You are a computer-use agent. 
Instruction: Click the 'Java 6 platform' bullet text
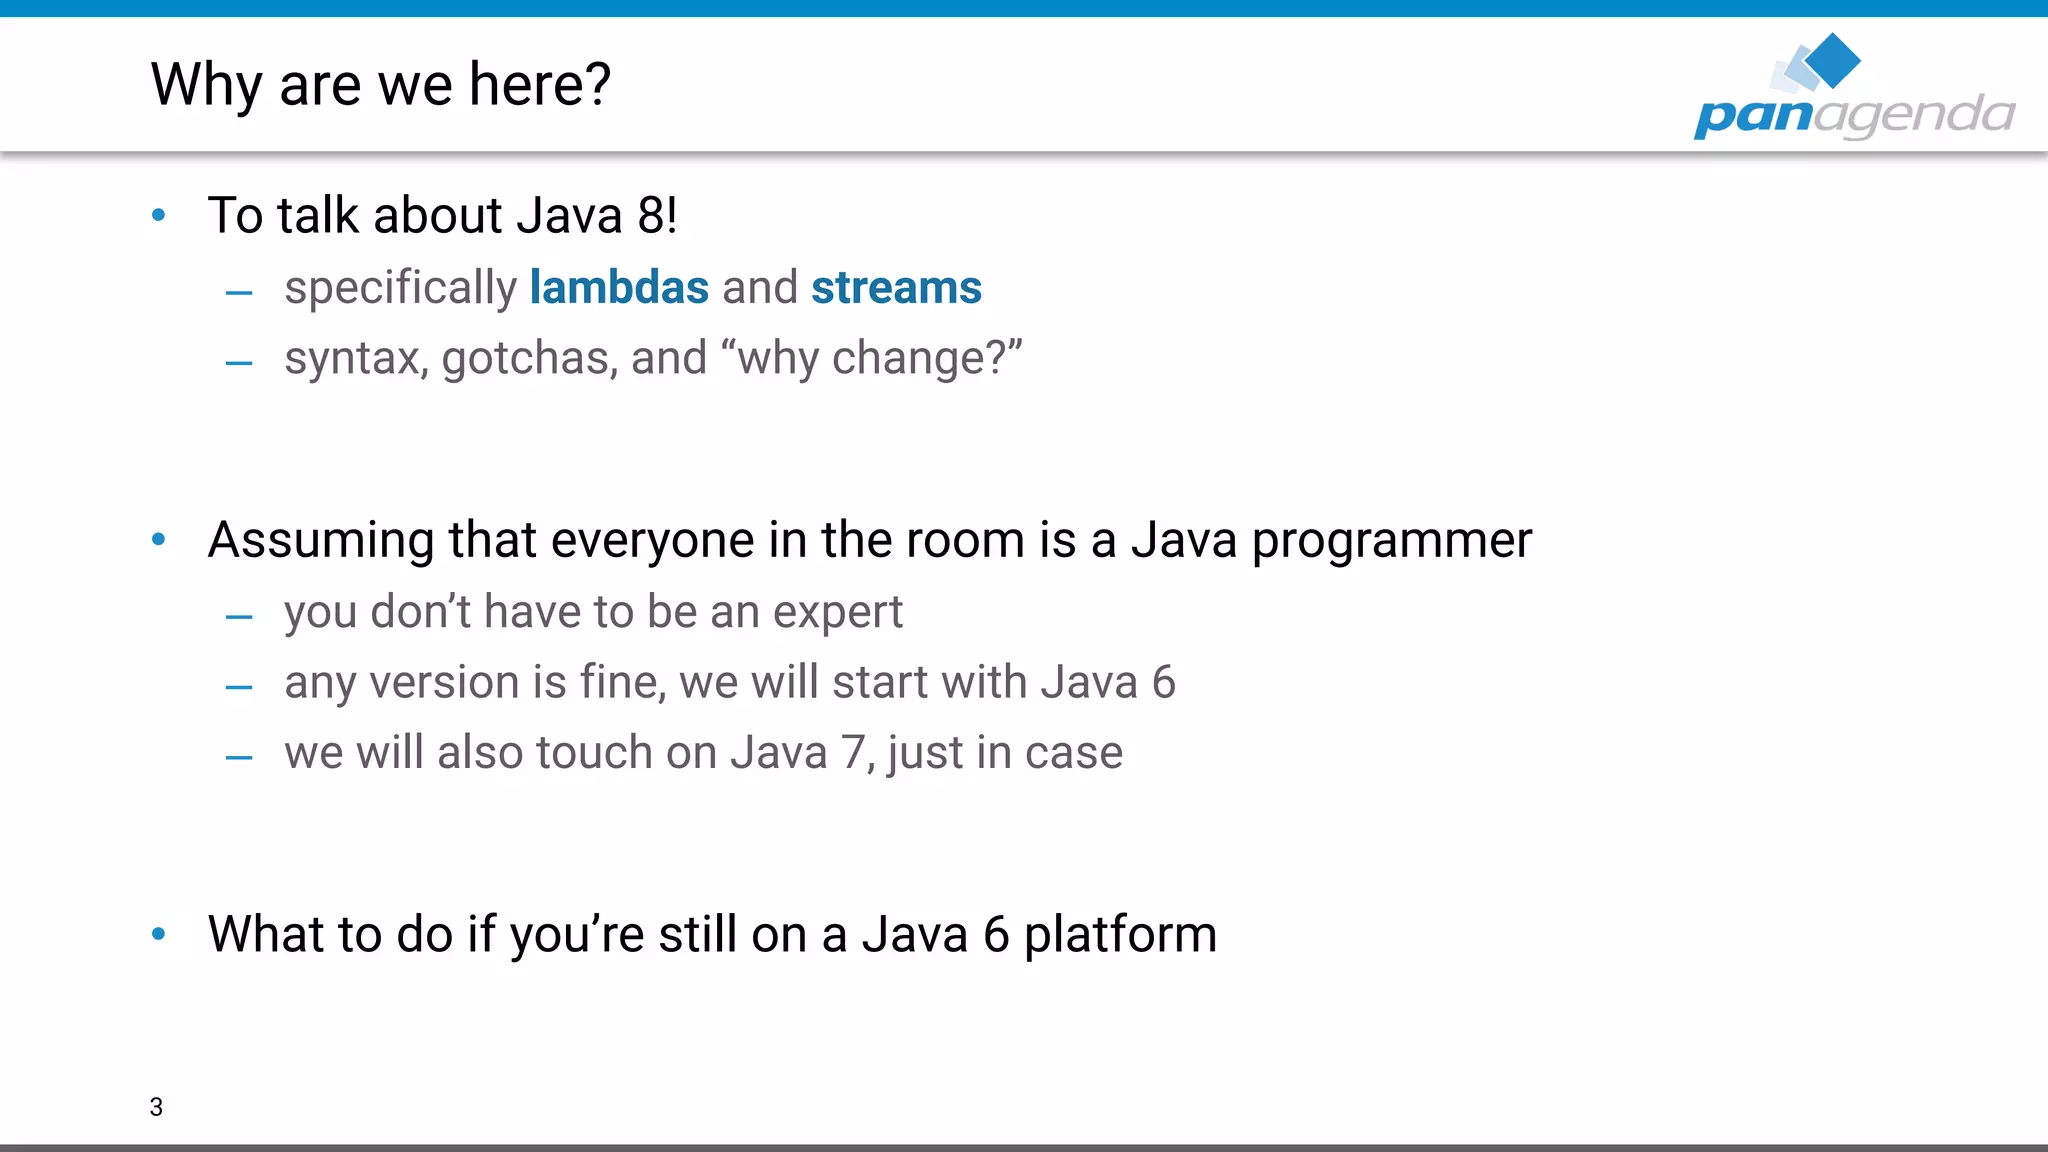click(x=712, y=934)
